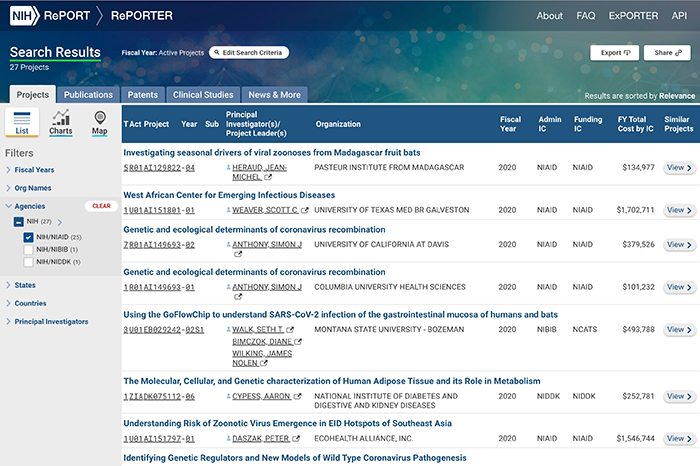Open the About page
Viewport: 700px width, 466px height.
pos(550,16)
